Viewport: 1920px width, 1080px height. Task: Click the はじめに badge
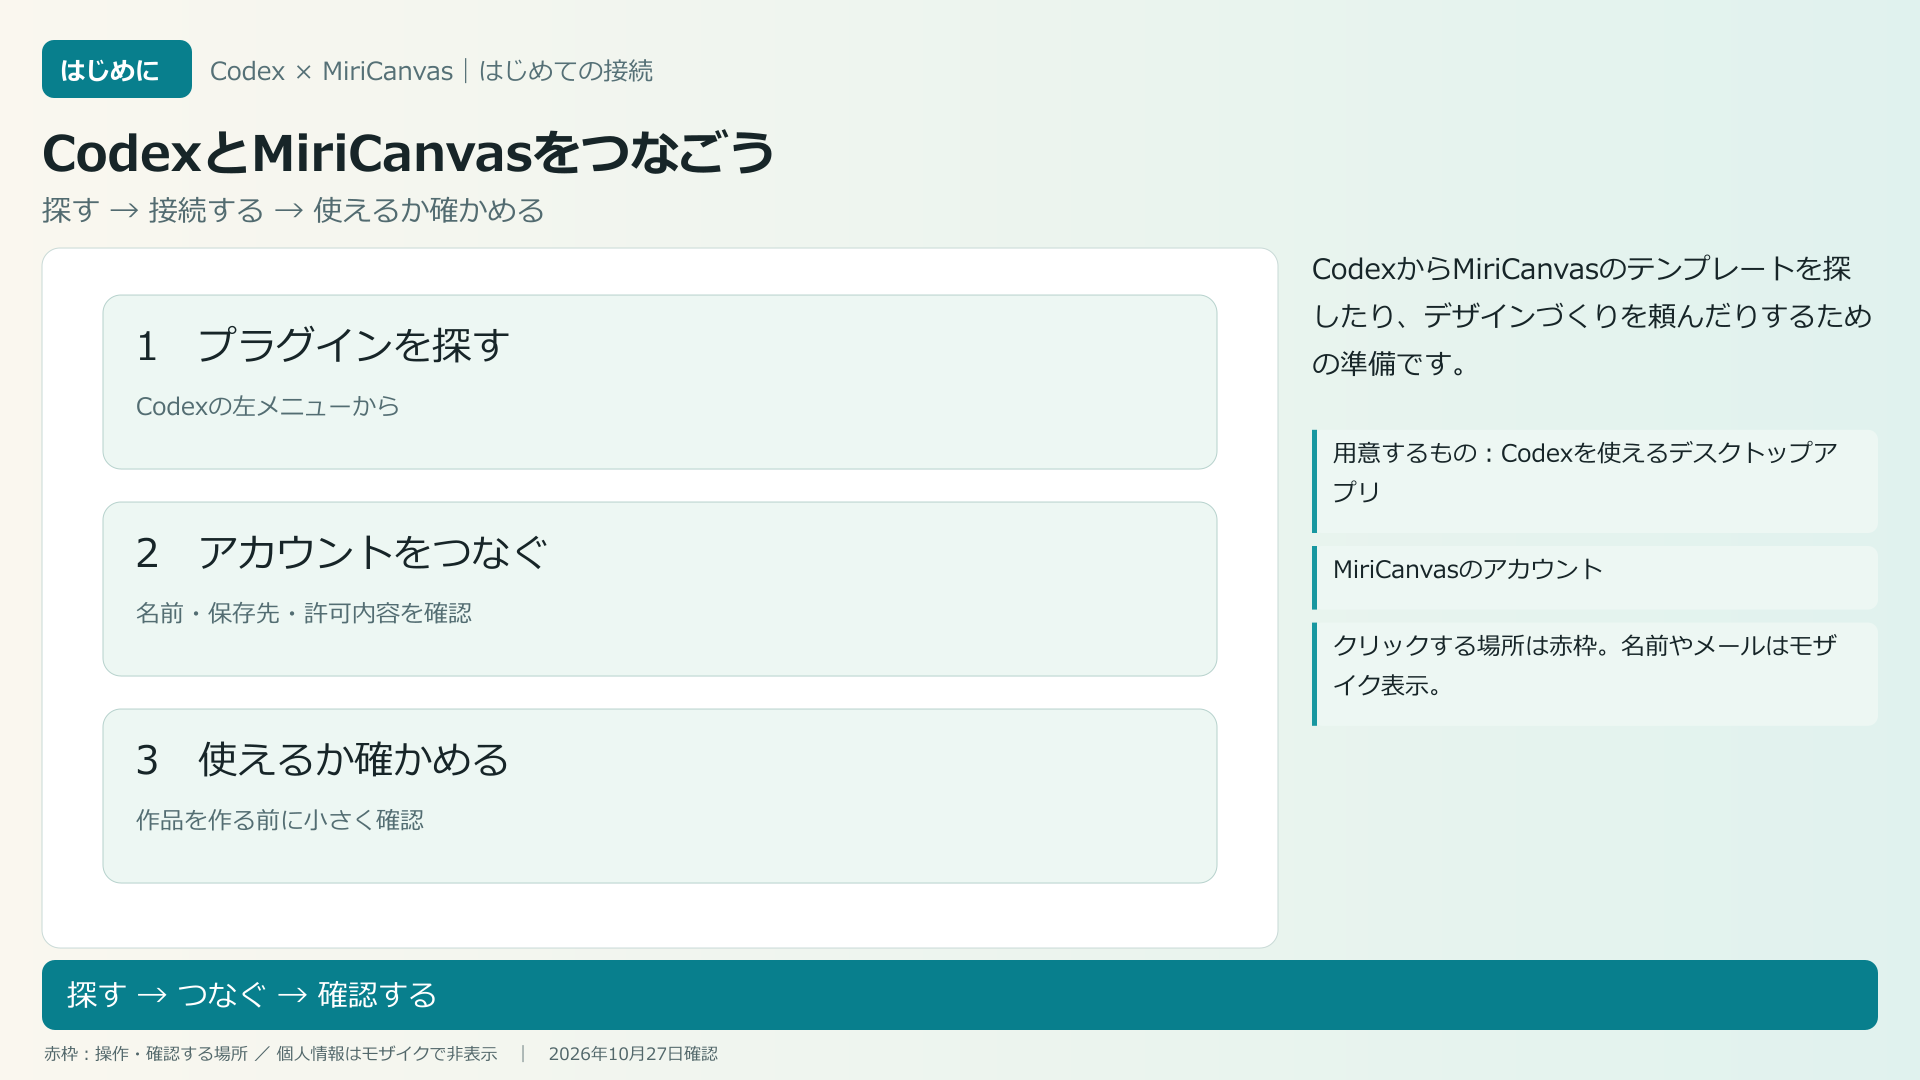[x=117, y=69]
